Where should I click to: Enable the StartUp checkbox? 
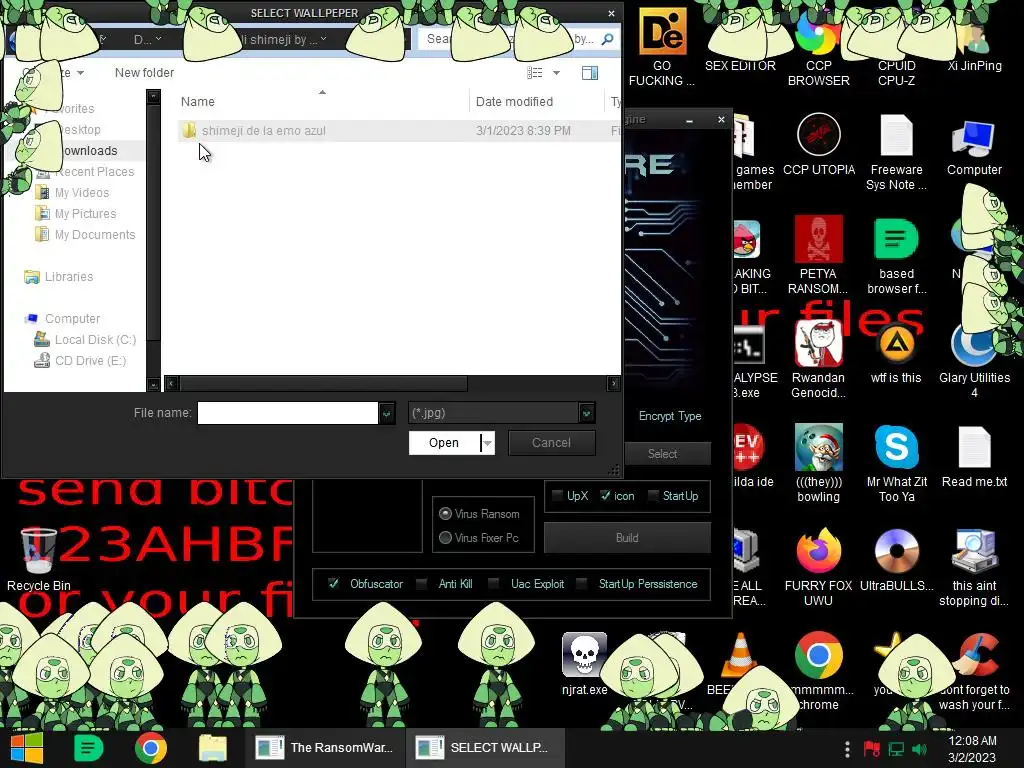(x=653, y=496)
